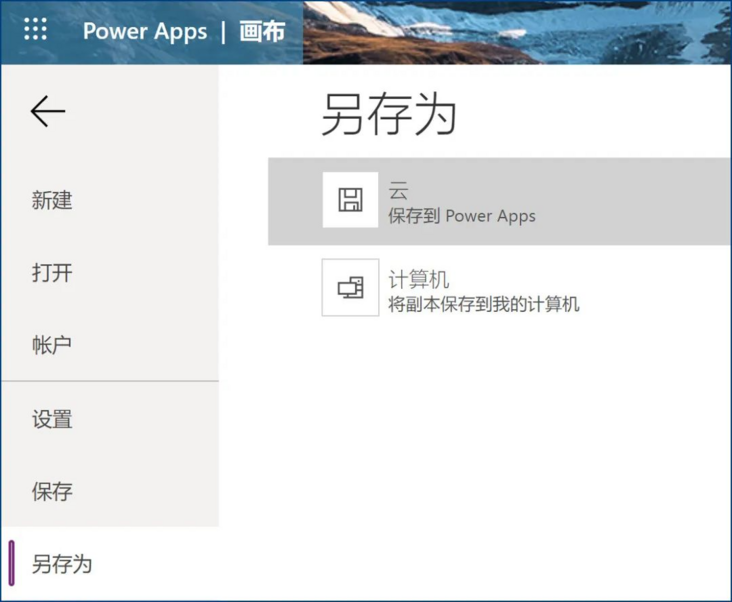Select 另存为 in the sidebar
Viewport: 732px width, 602px height.
click(x=62, y=564)
